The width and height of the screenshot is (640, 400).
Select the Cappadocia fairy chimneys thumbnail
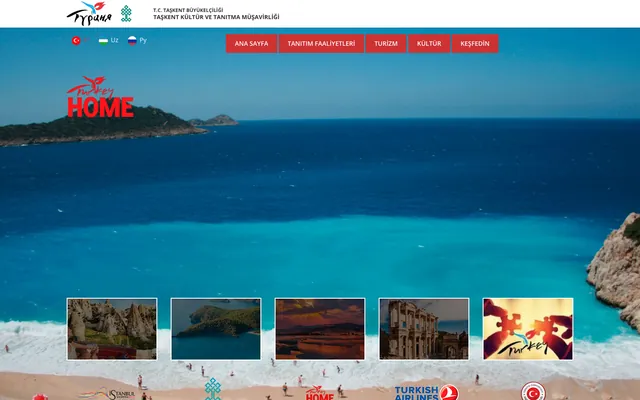coord(112,329)
